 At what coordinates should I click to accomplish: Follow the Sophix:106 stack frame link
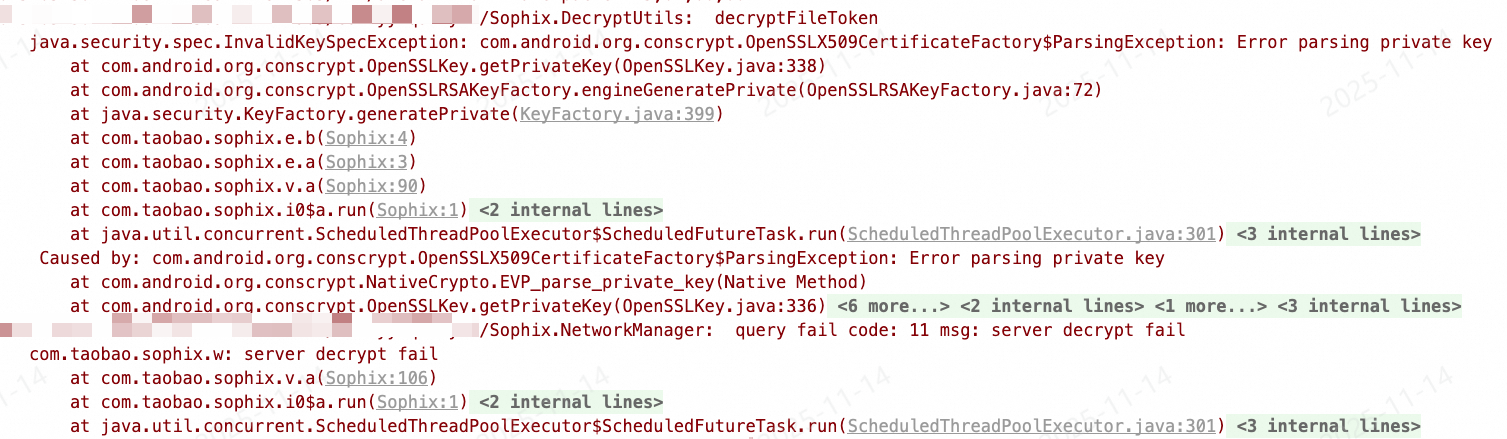(376, 378)
